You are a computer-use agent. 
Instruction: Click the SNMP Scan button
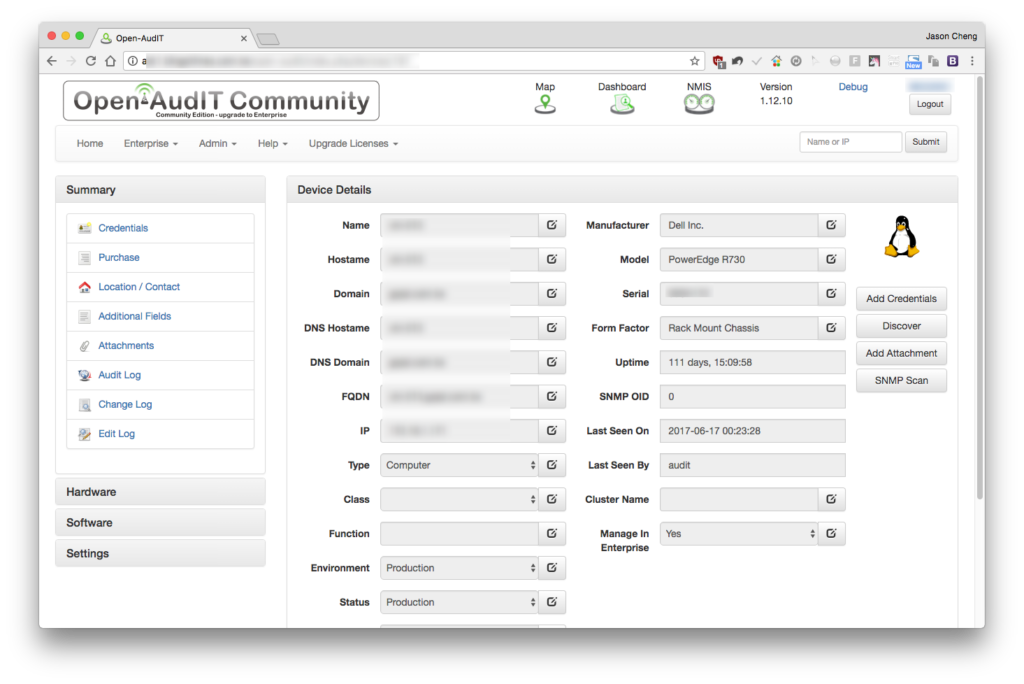(901, 380)
